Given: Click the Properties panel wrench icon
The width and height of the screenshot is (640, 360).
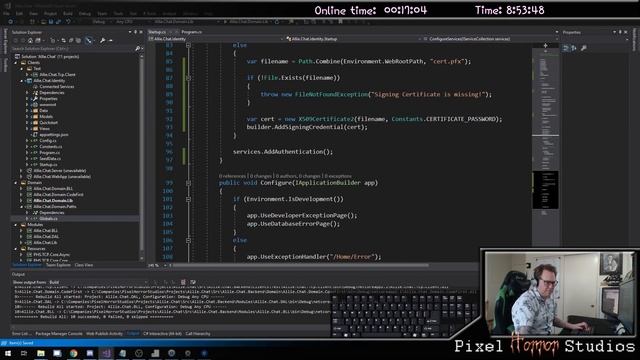Looking at the screenshot, I should click(584, 48).
